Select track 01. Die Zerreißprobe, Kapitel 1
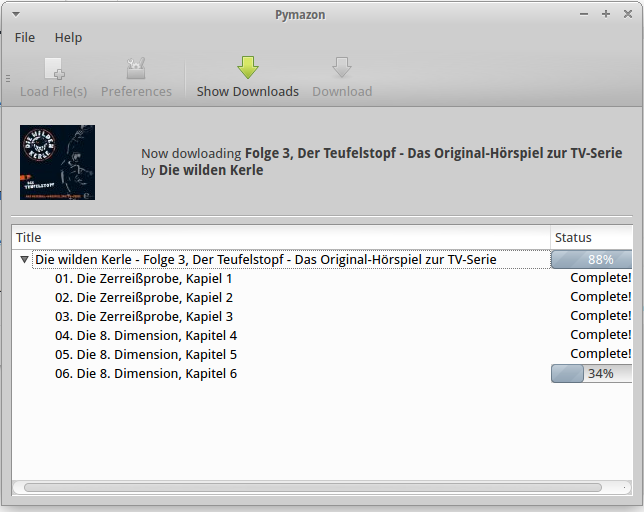644x512 pixels. [143, 279]
